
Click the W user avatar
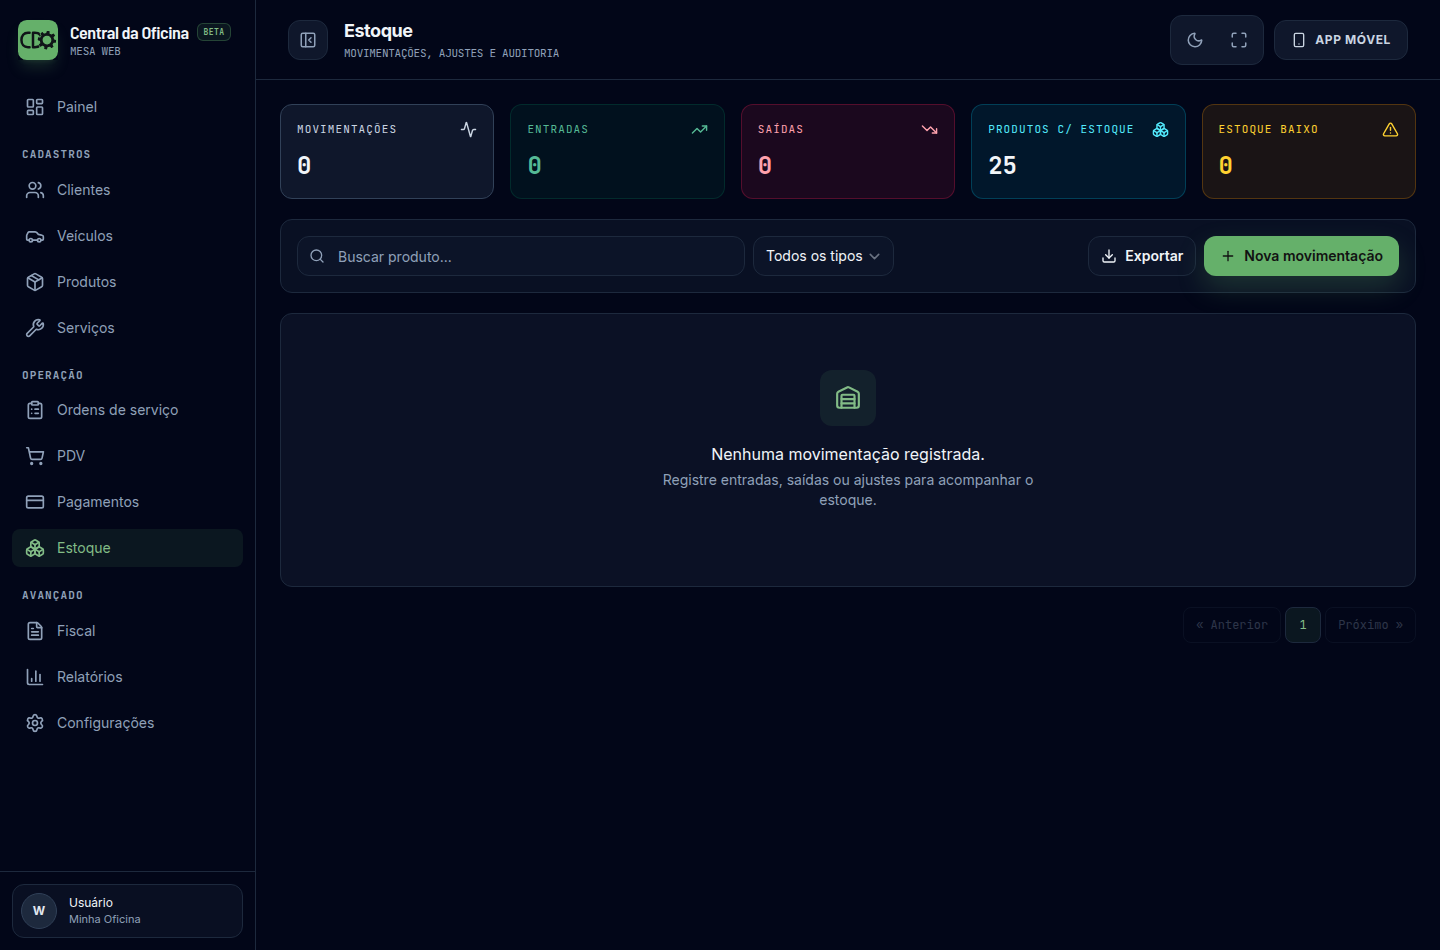coord(39,911)
